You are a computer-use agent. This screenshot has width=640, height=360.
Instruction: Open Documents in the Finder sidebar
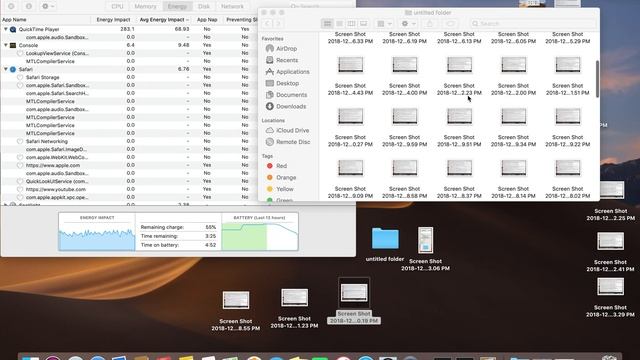point(291,95)
